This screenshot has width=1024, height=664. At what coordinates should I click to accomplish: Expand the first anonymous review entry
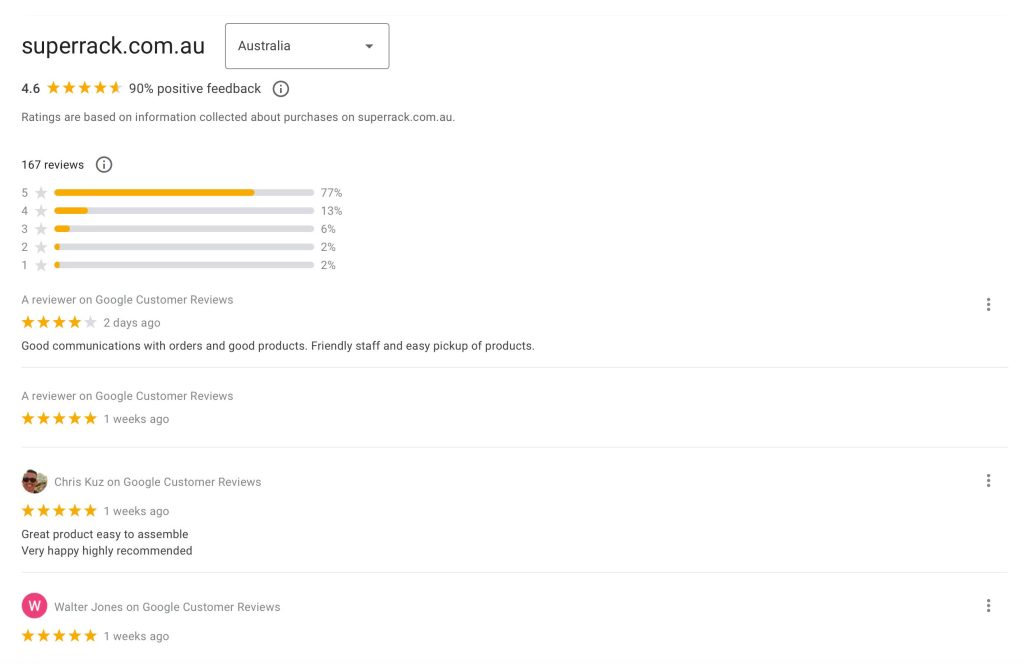[127, 299]
